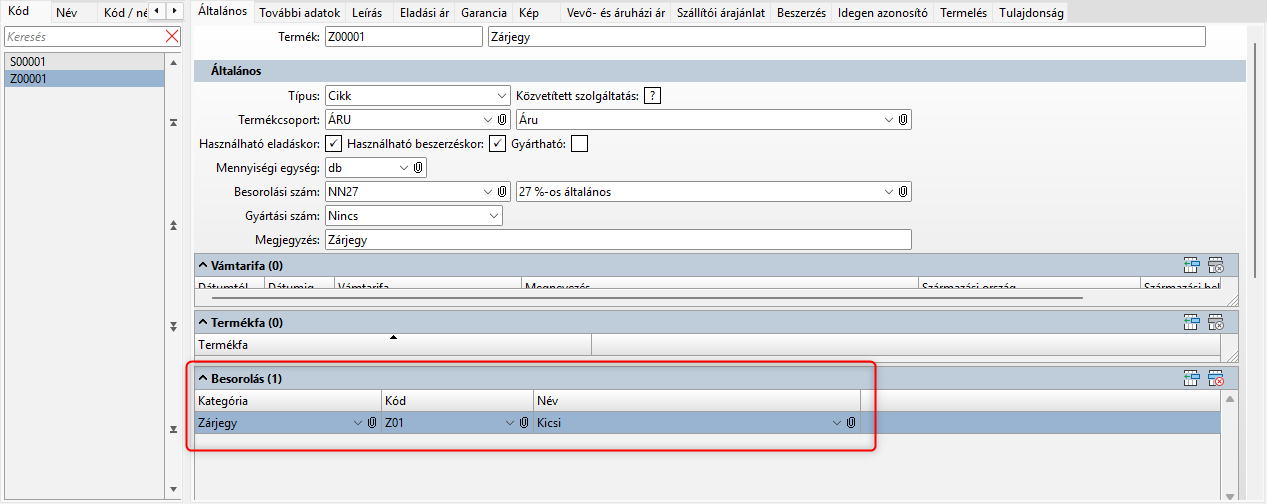Image resolution: width=1267 pixels, height=504 pixels.
Task: Select product S00001 in the list
Action: click(x=82, y=62)
